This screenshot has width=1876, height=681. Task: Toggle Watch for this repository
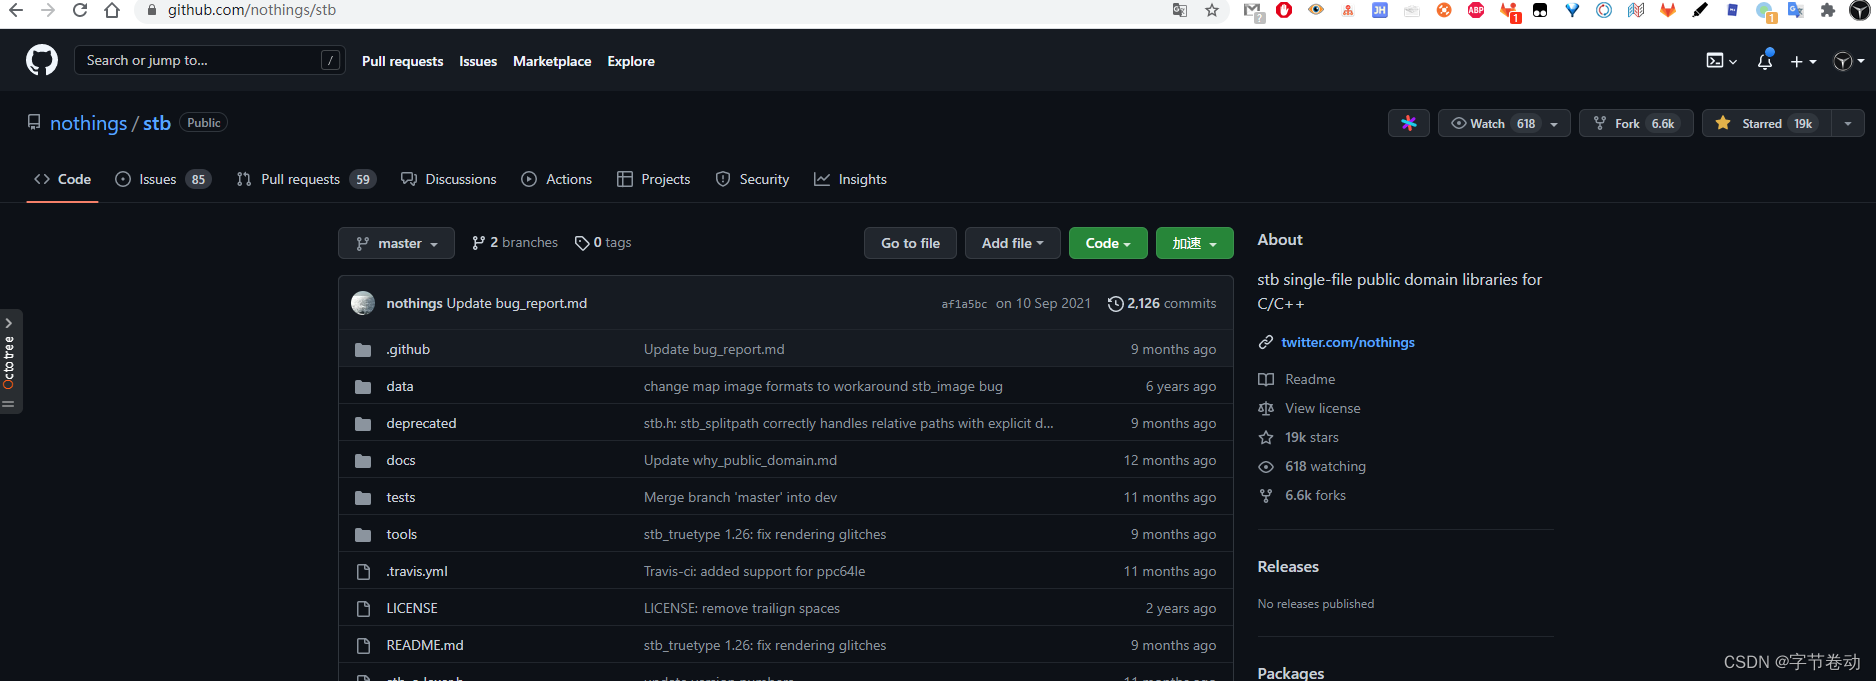1504,123
